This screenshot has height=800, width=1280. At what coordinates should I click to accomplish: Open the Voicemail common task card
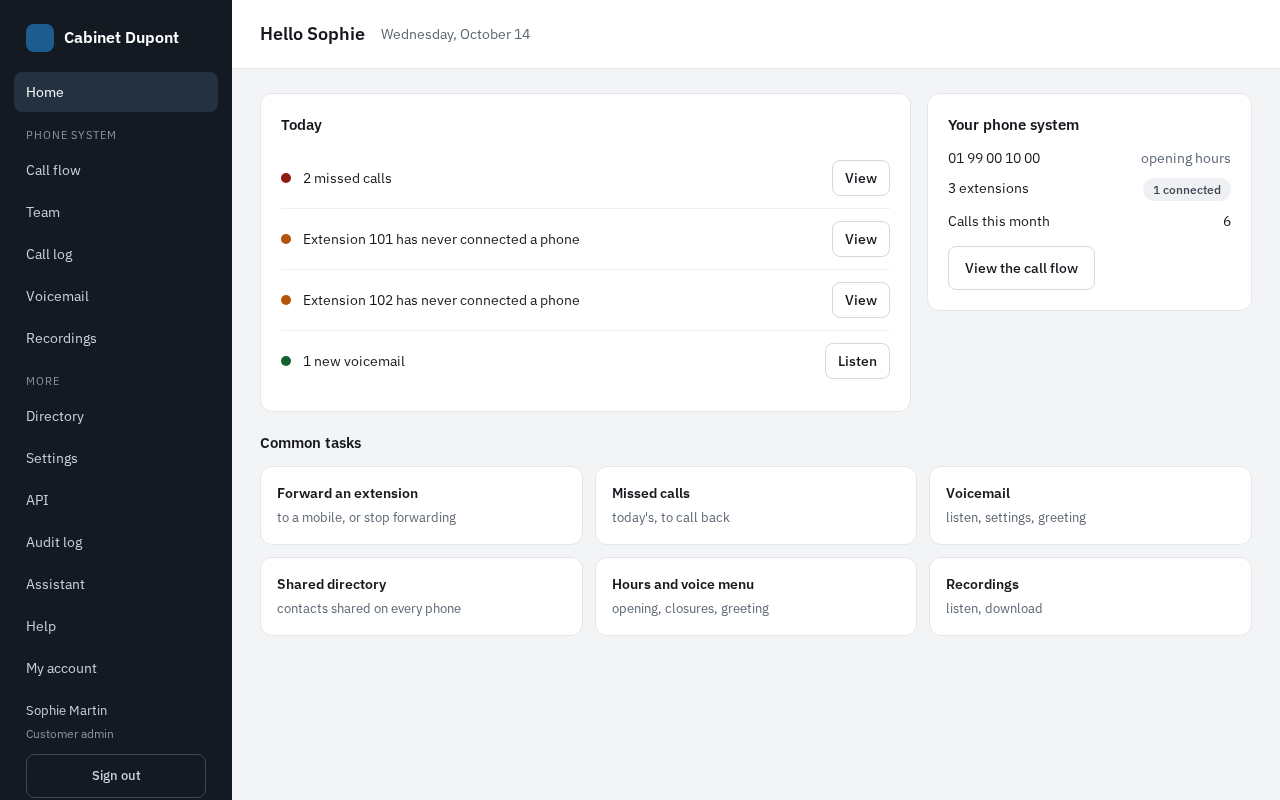pyautogui.click(x=1090, y=505)
